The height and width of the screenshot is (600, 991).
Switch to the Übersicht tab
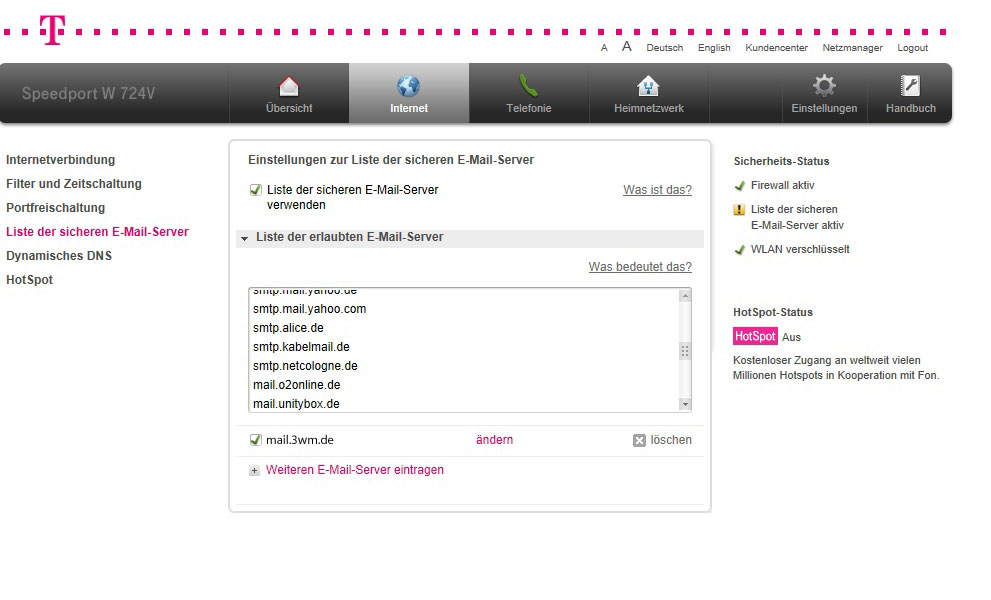click(x=289, y=94)
